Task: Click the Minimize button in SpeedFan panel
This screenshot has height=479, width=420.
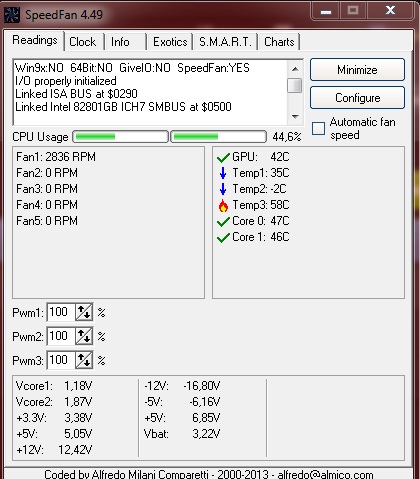Action: pos(357,70)
